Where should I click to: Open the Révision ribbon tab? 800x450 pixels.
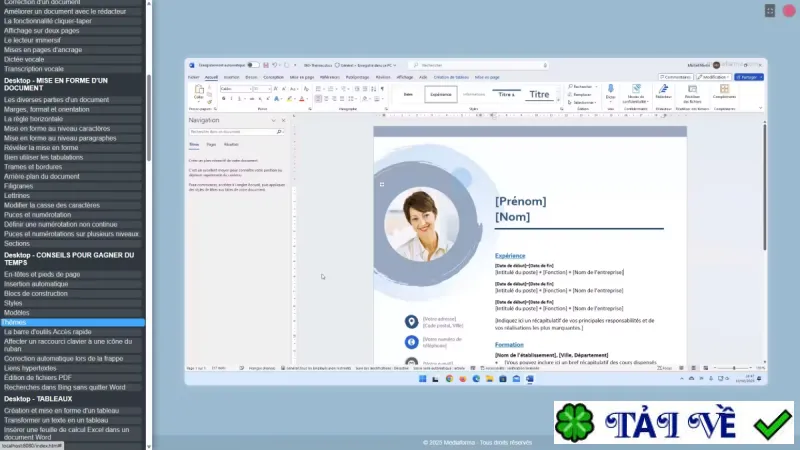pos(383,78)
